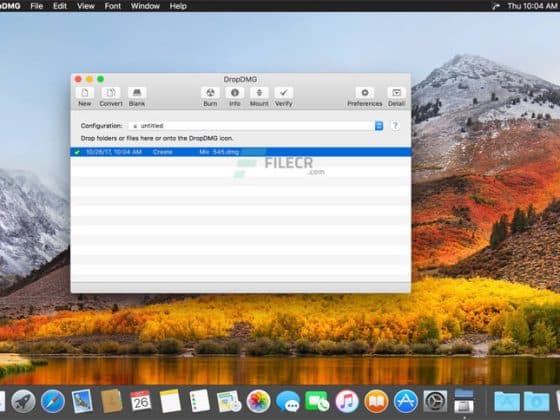Click the question mark help button
The image size is (560, 420).
pos(395,126)
